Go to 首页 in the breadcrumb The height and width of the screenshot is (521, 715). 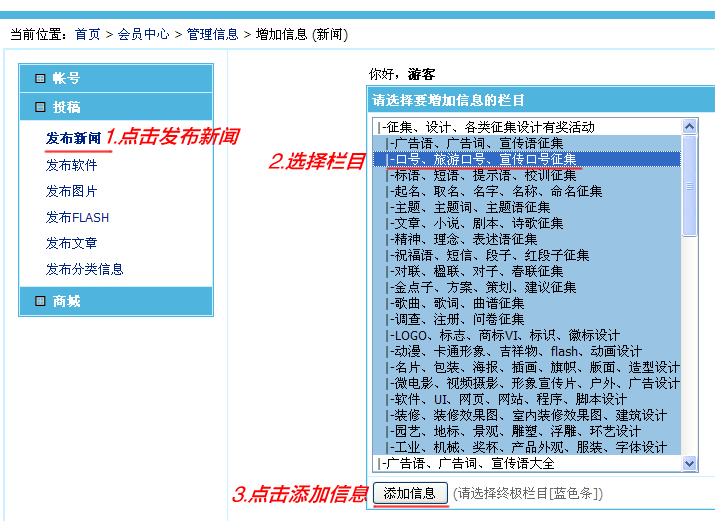(x=87, y=34)
